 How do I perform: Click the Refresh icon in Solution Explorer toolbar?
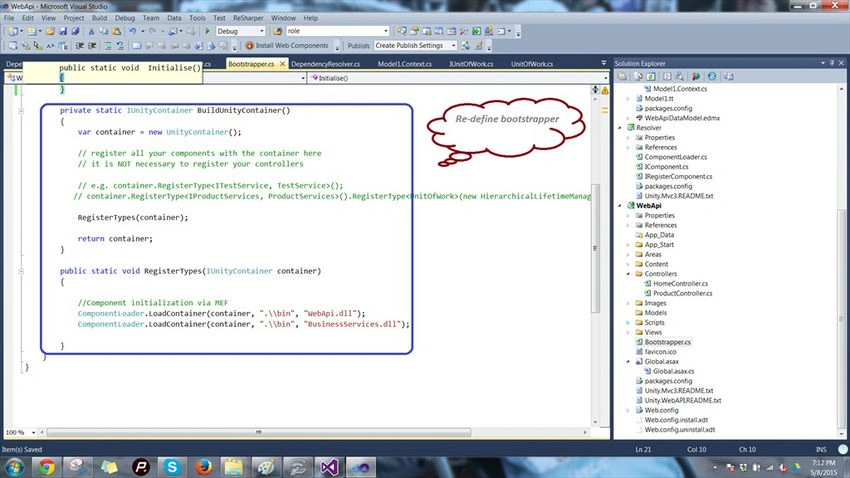point(651,76)
